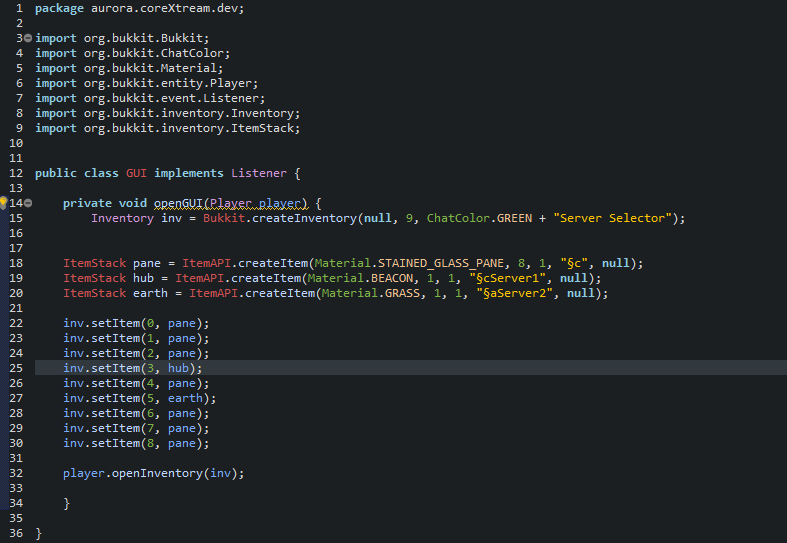
Task: Click the 'implements' keyword
Action: click(189, 173)
